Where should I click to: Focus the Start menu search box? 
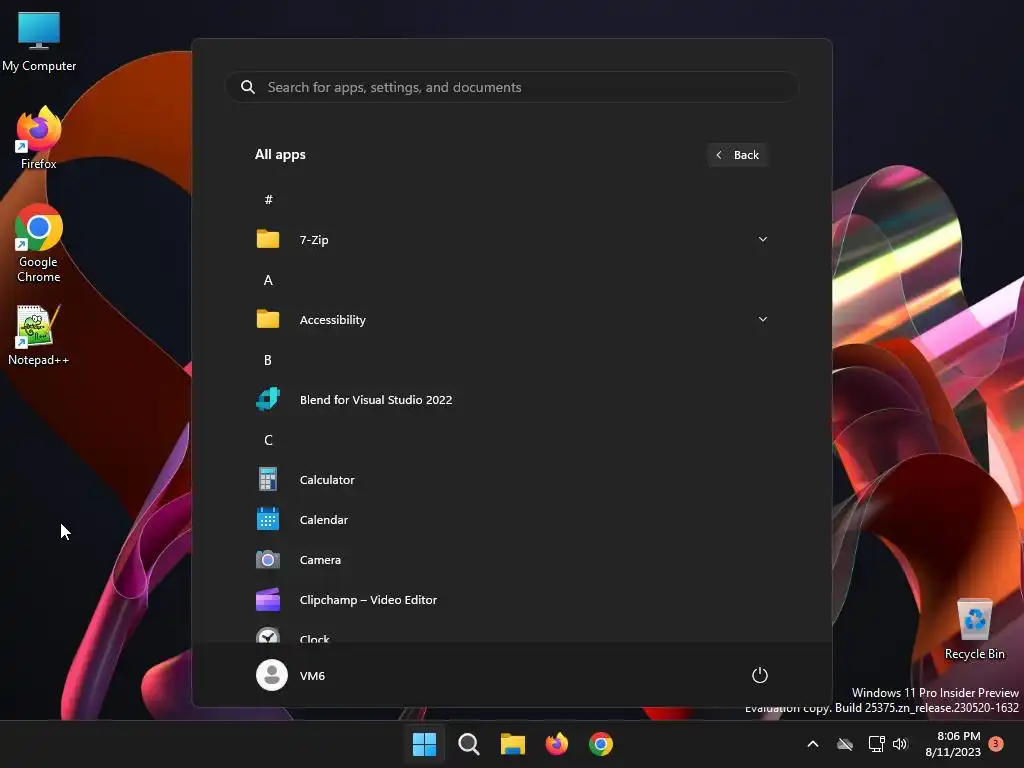(x=512, y=87)
